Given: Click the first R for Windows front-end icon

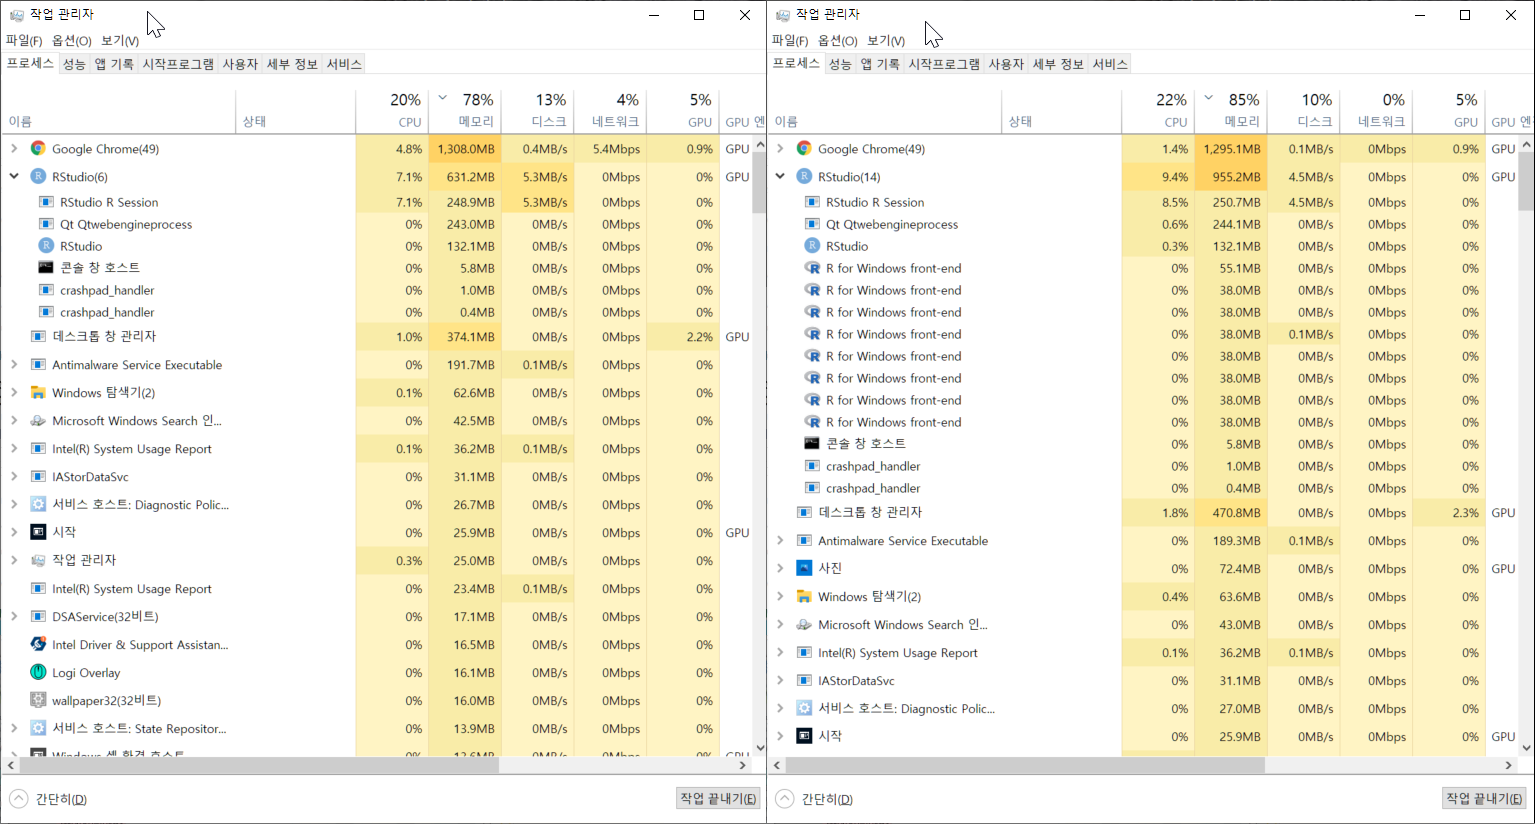Looking at the screenshot, I should pos(812,269).
